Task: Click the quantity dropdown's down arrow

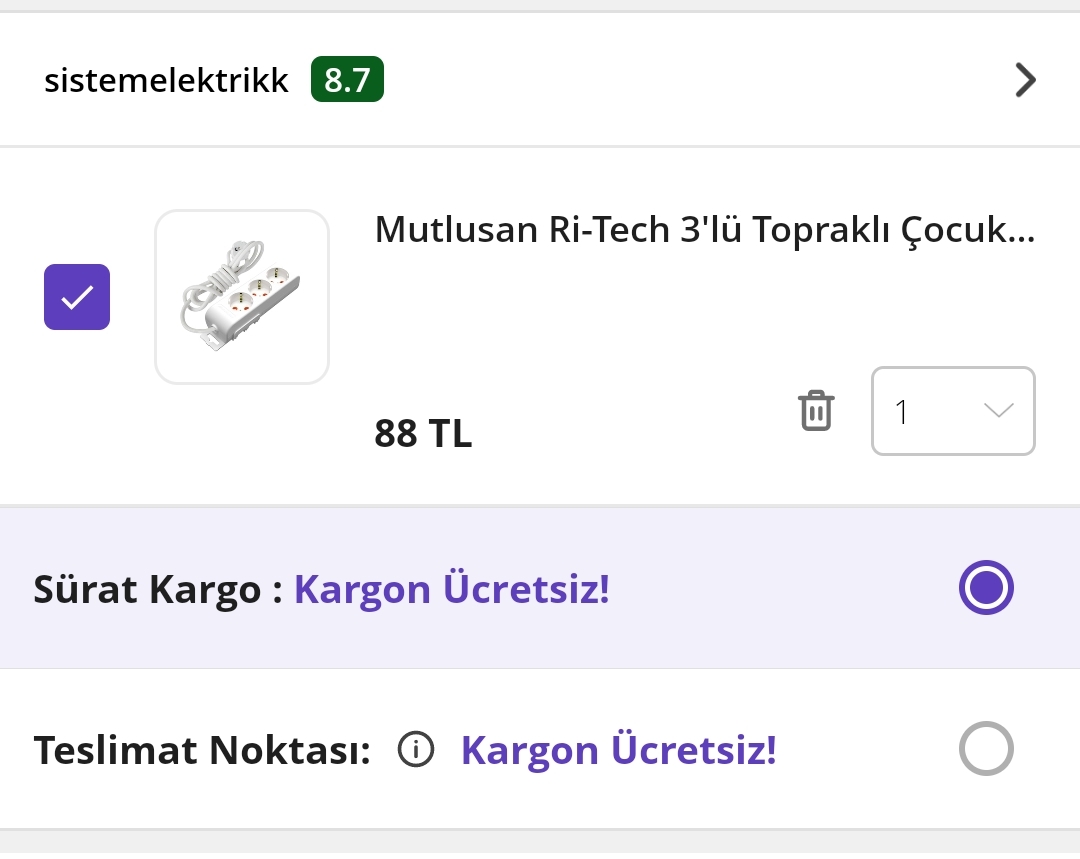Action: 998,411
